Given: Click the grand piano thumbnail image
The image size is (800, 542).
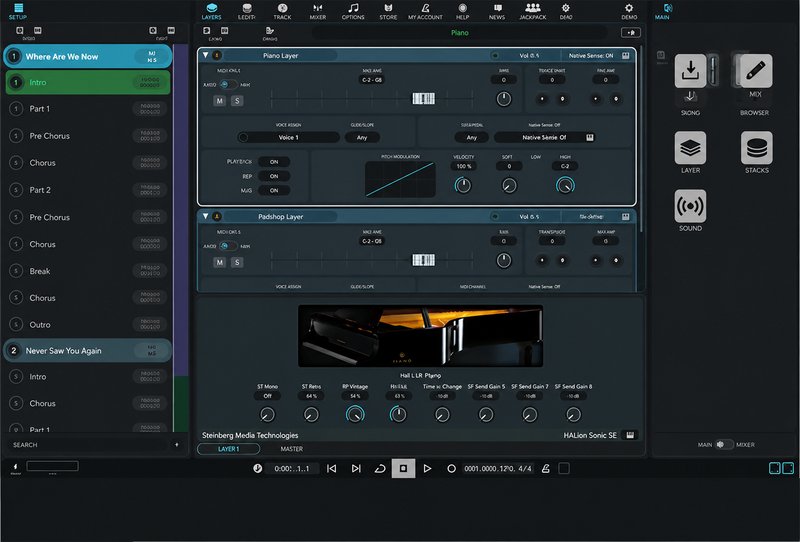Looking at the screenshot, I should click(420, 336).
